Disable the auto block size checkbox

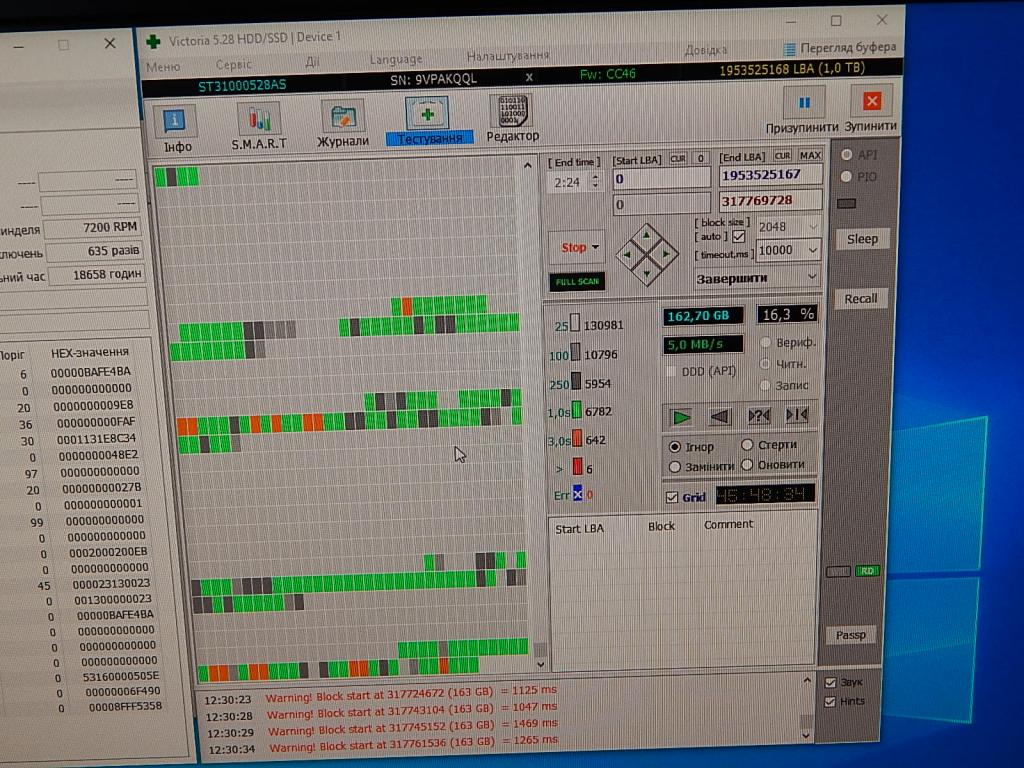739,237
